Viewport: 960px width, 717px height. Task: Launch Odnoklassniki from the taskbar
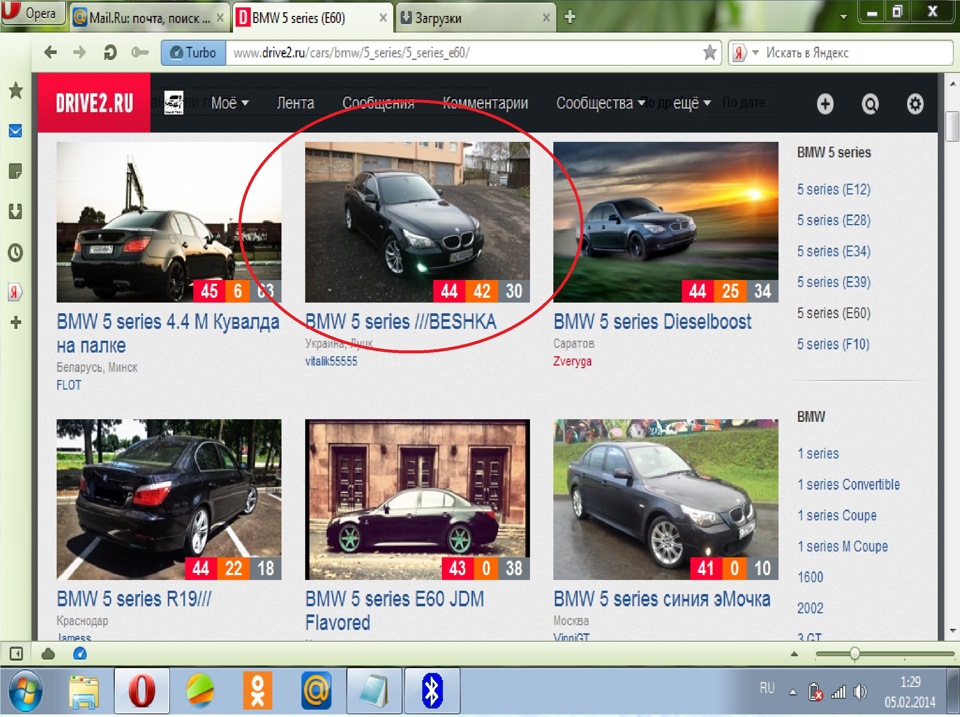257,691
